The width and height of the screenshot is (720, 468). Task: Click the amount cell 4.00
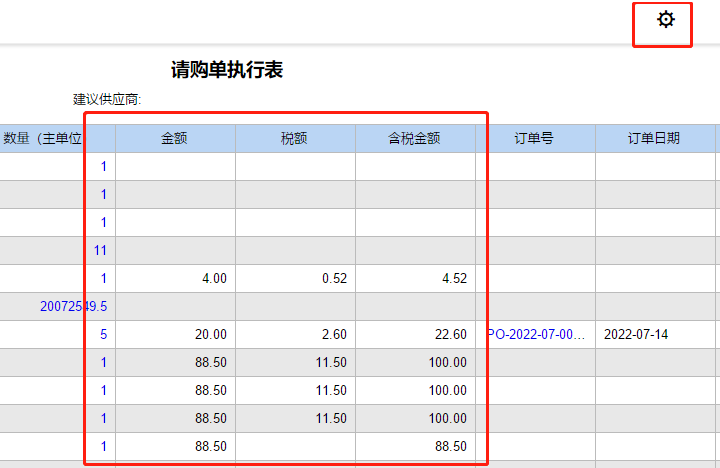click(x=214, y=278)
